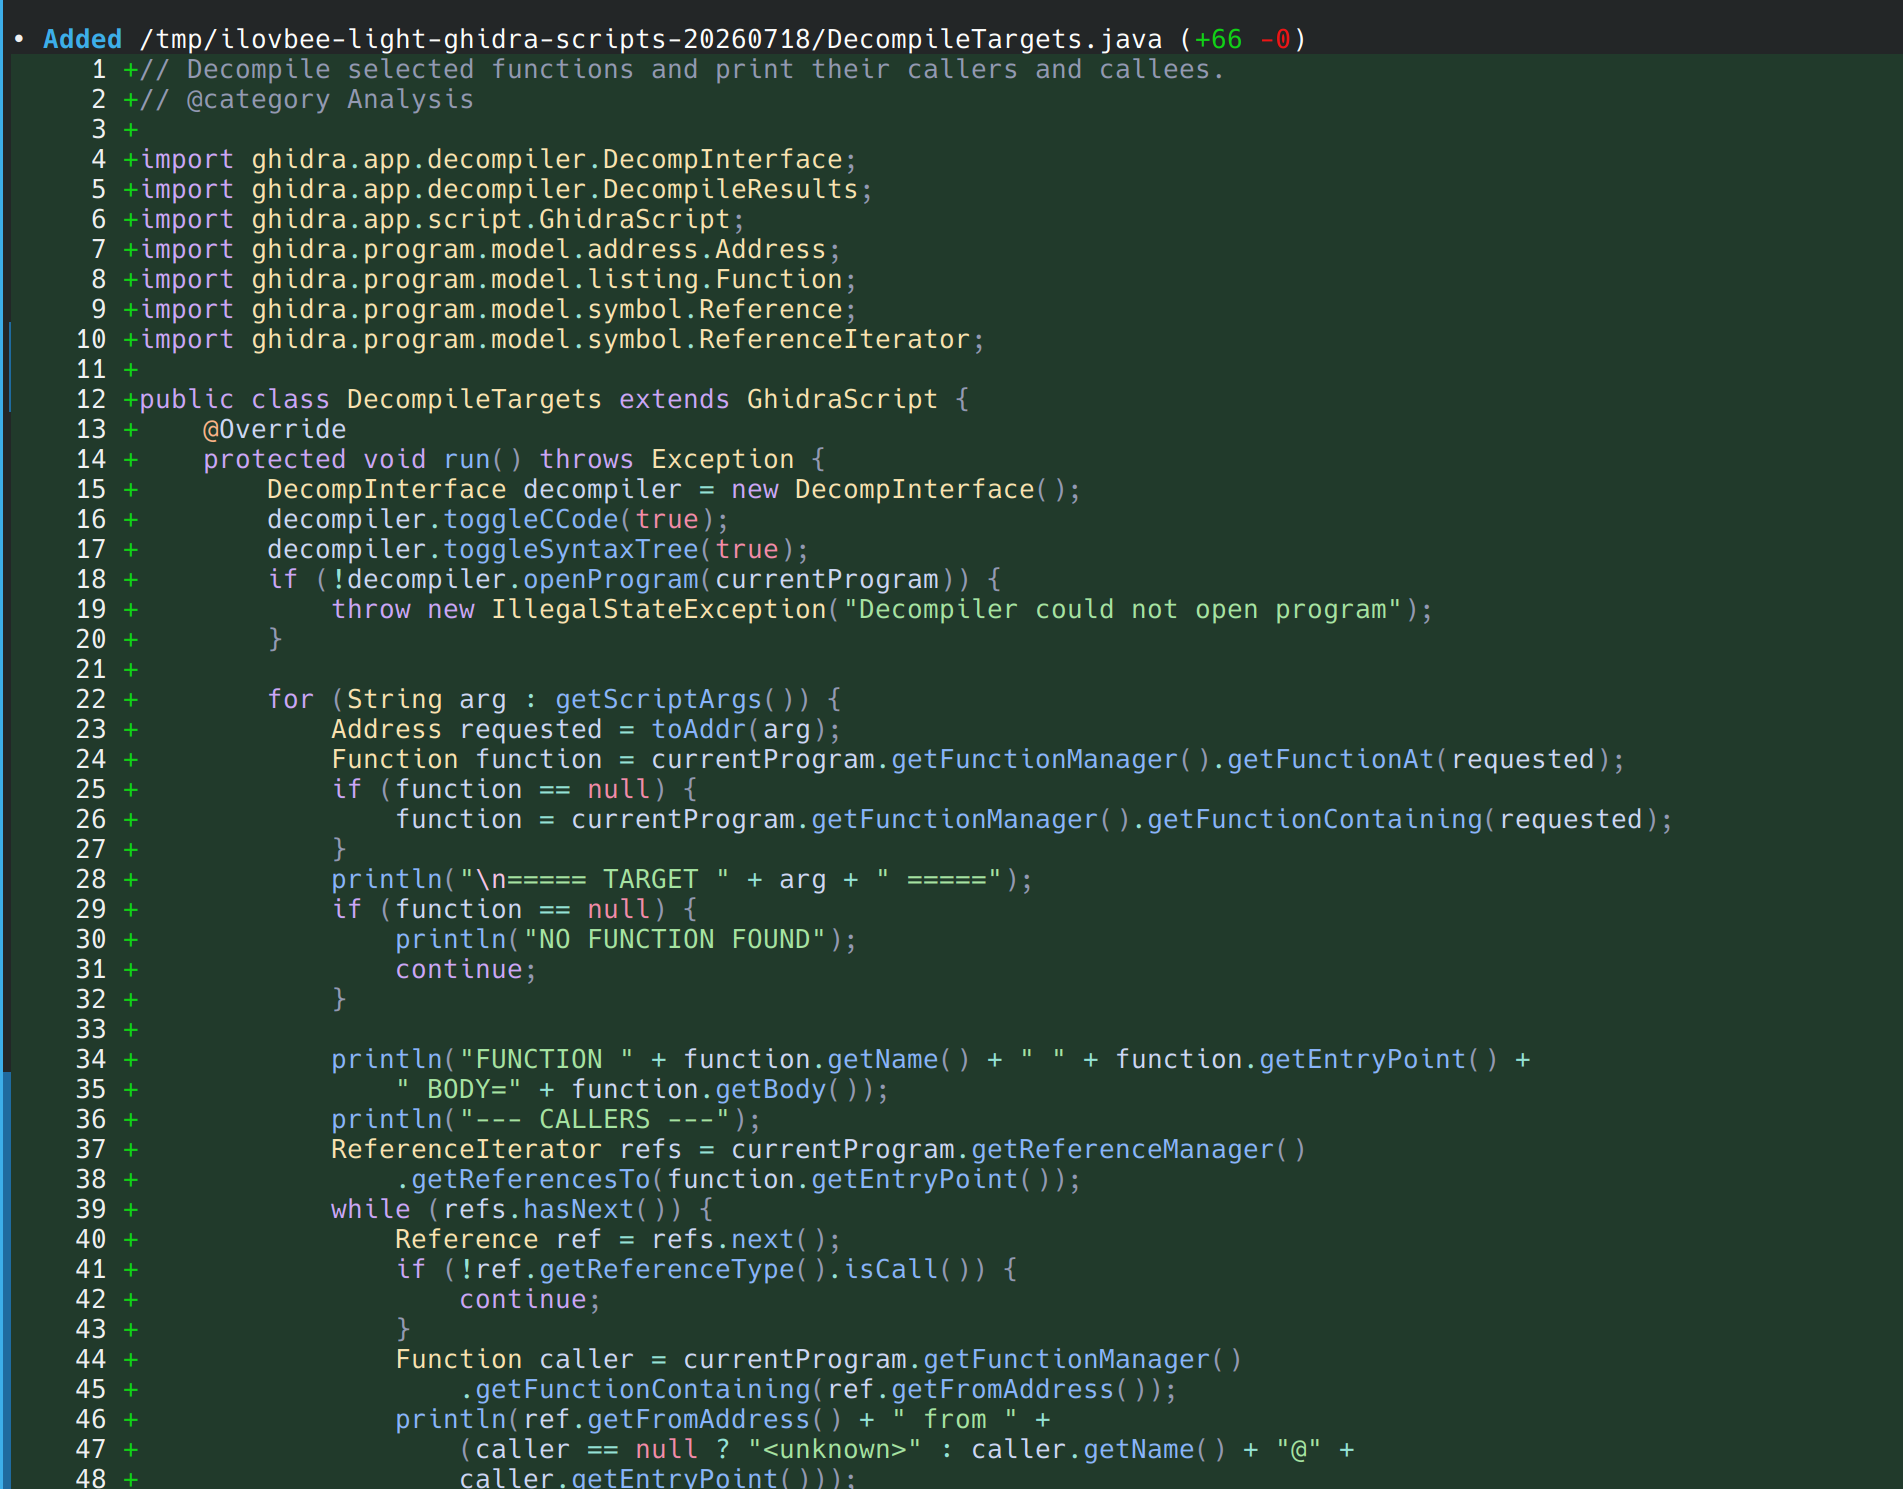Click the println "FUNCTION " line with getName()
1903x1489 pixels.
click(930, 1059)
